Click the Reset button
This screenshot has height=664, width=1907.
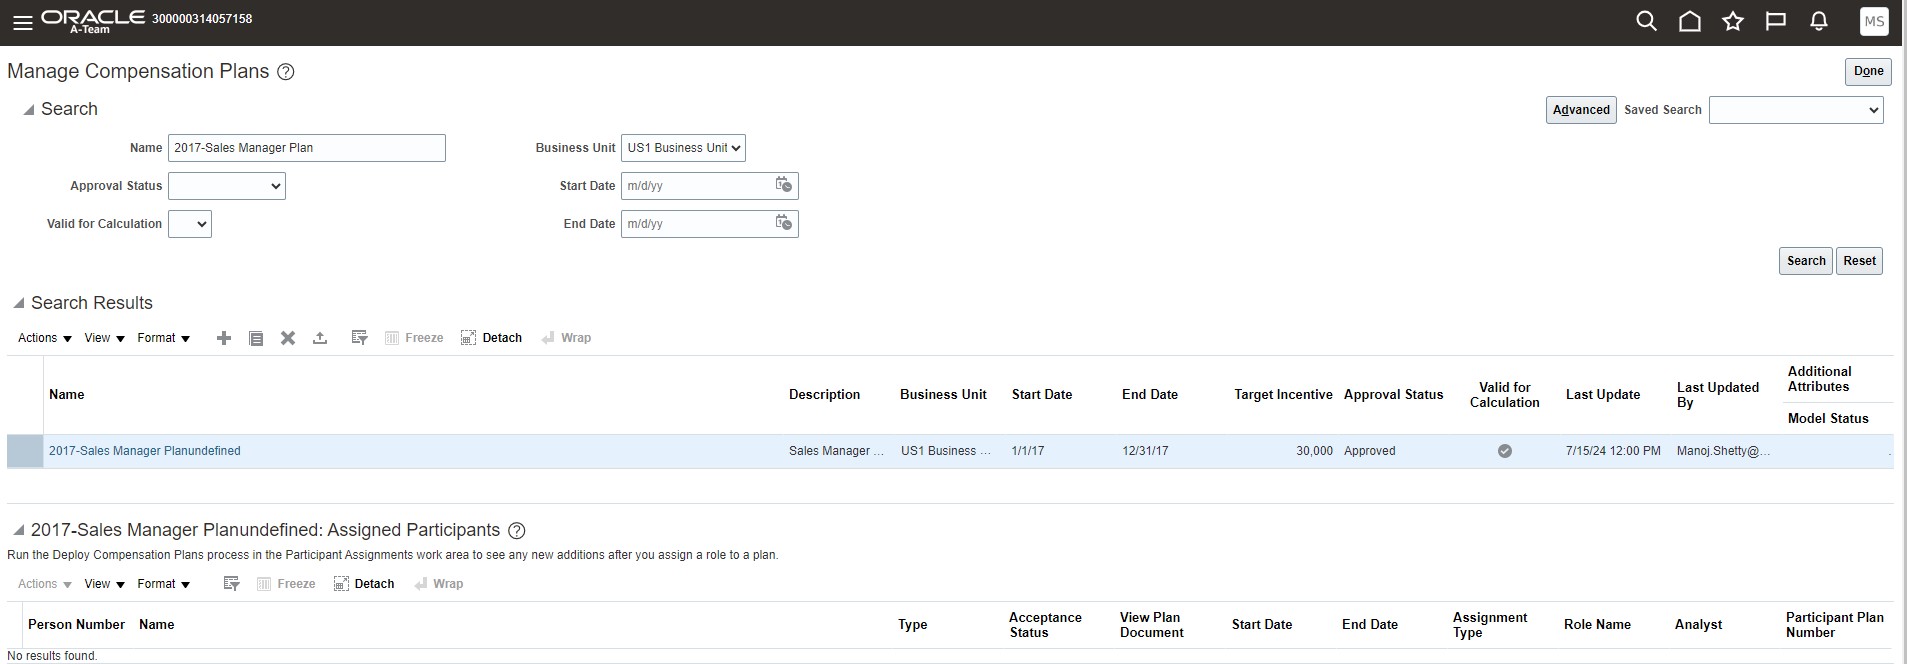(1859, 261)
